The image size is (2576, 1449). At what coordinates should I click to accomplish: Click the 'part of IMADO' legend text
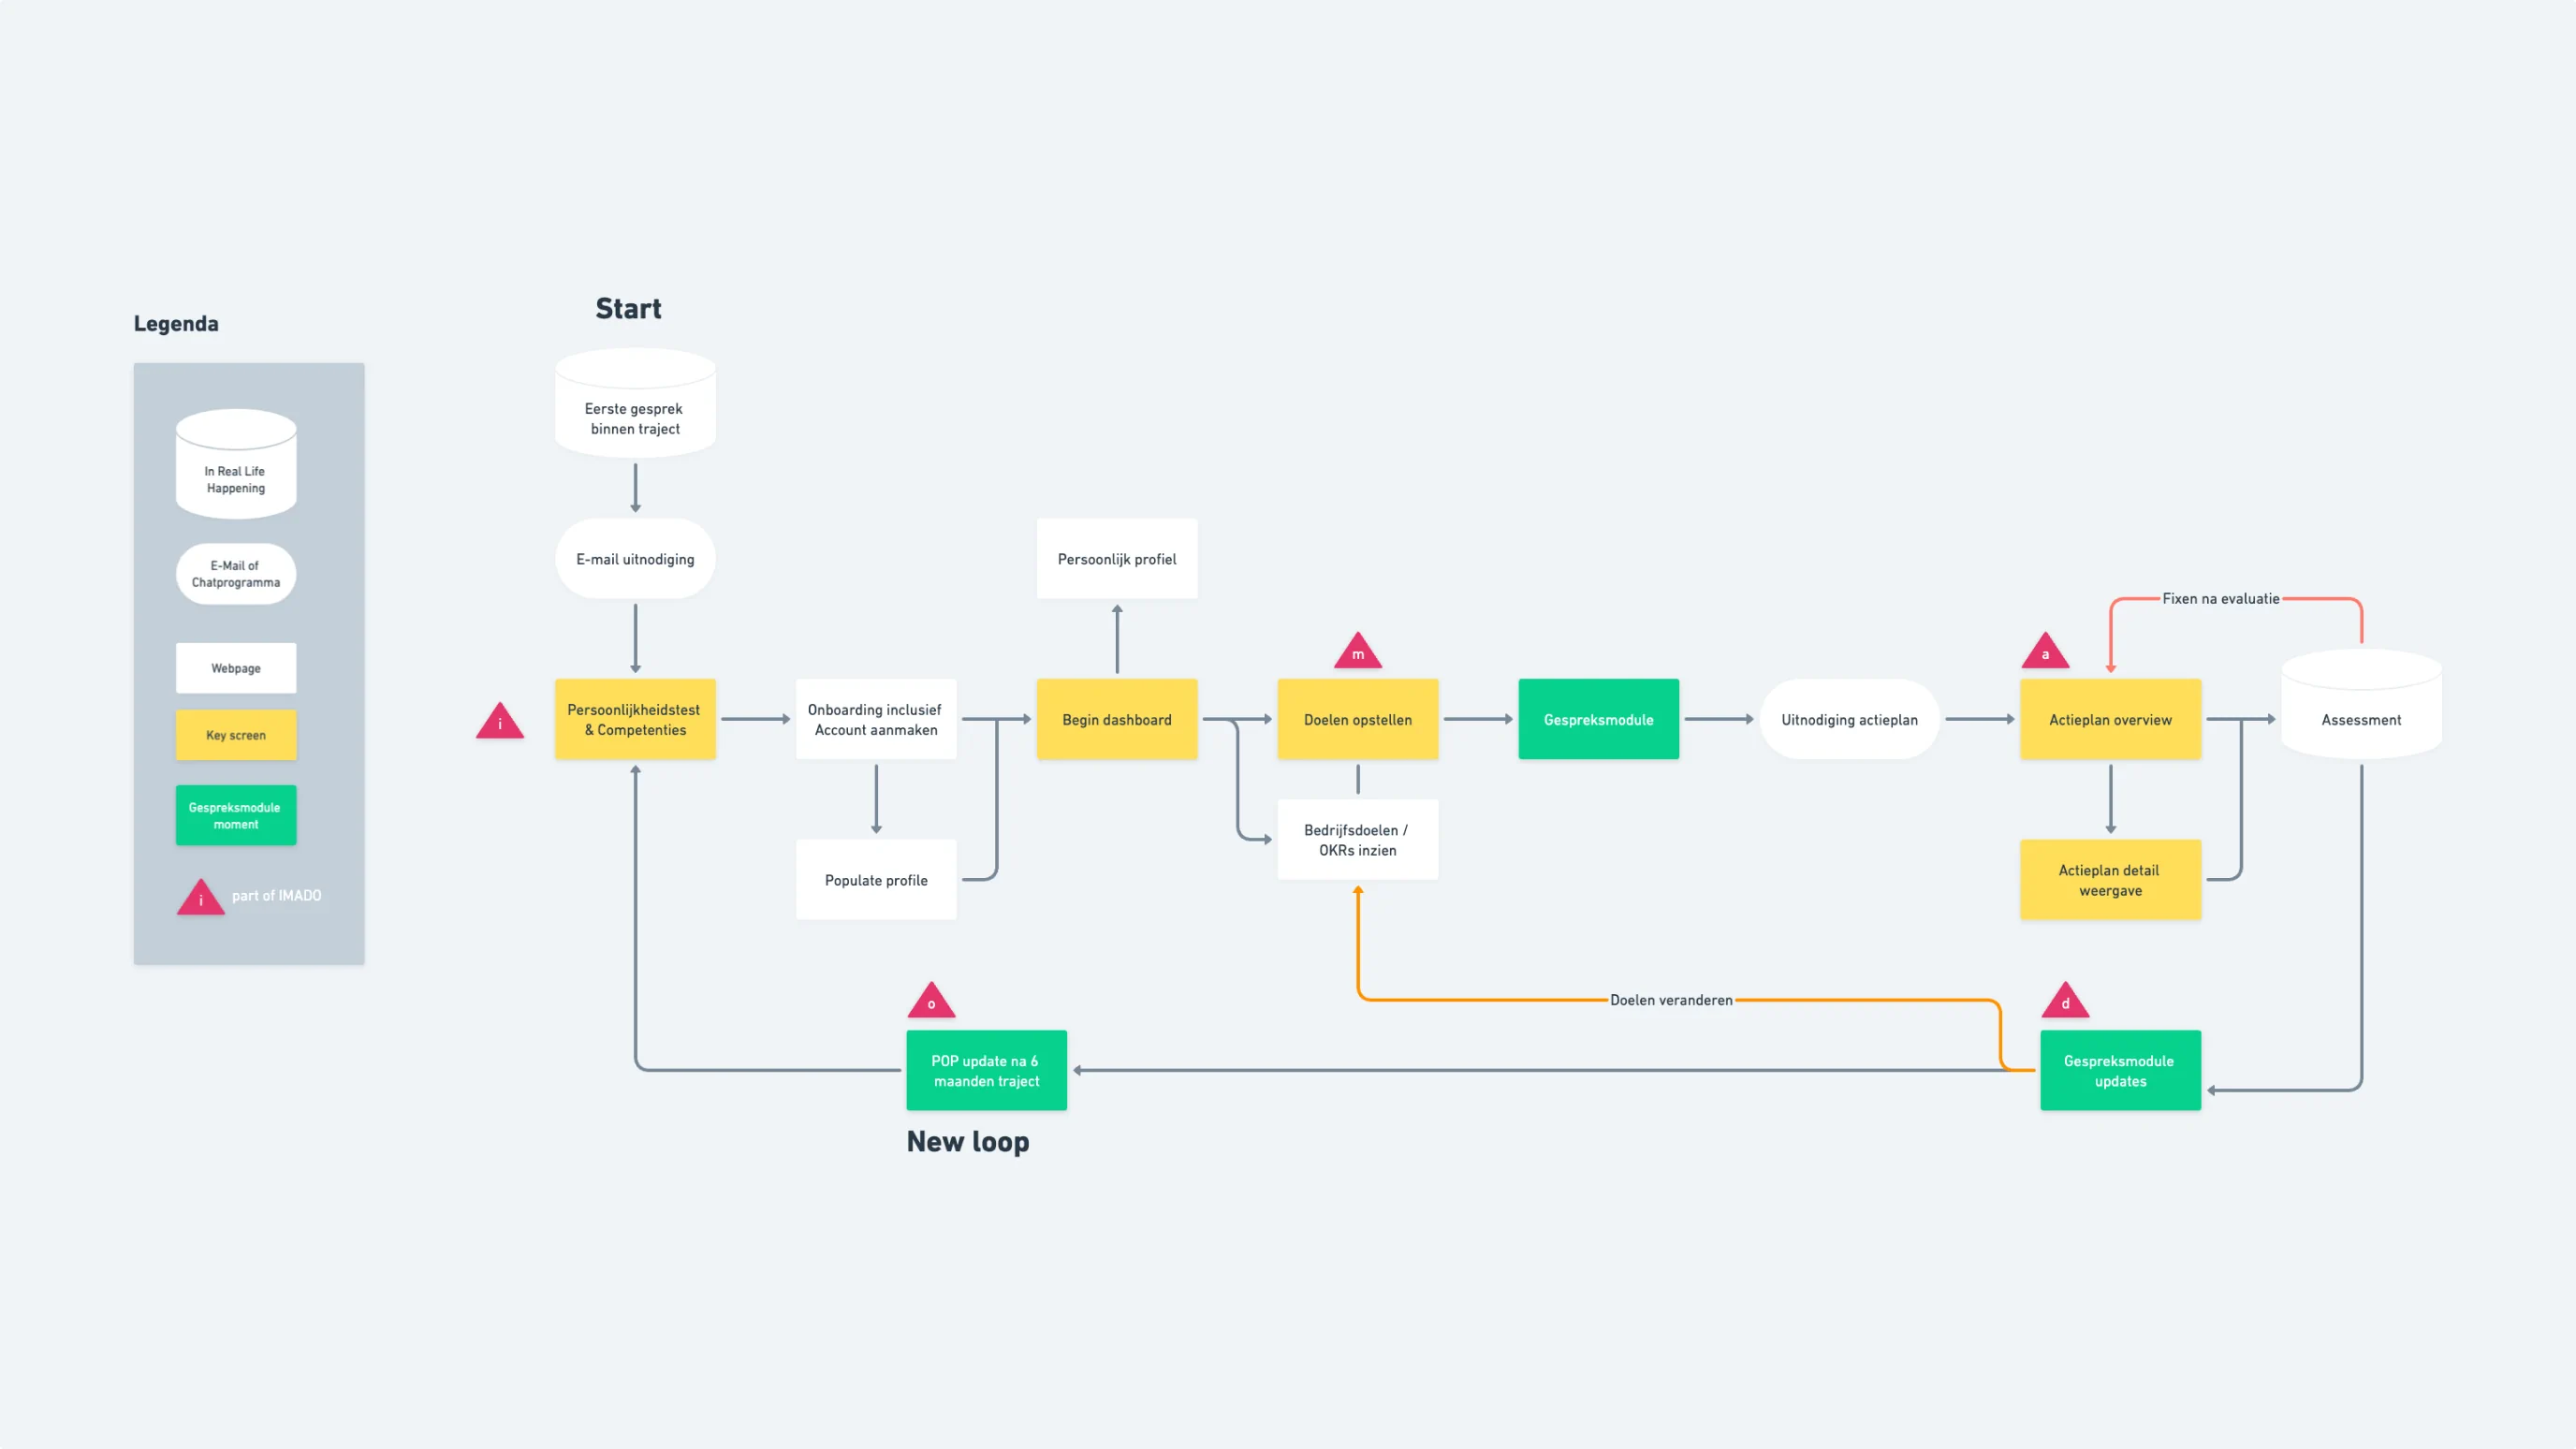tap(277, 895)
